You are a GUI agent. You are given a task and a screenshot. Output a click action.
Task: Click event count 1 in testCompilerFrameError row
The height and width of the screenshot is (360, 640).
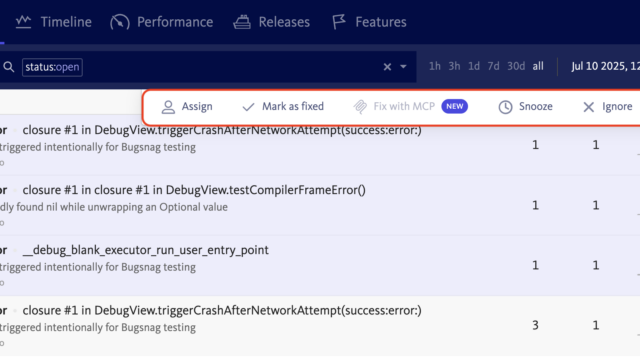click(x=535, y=205)
